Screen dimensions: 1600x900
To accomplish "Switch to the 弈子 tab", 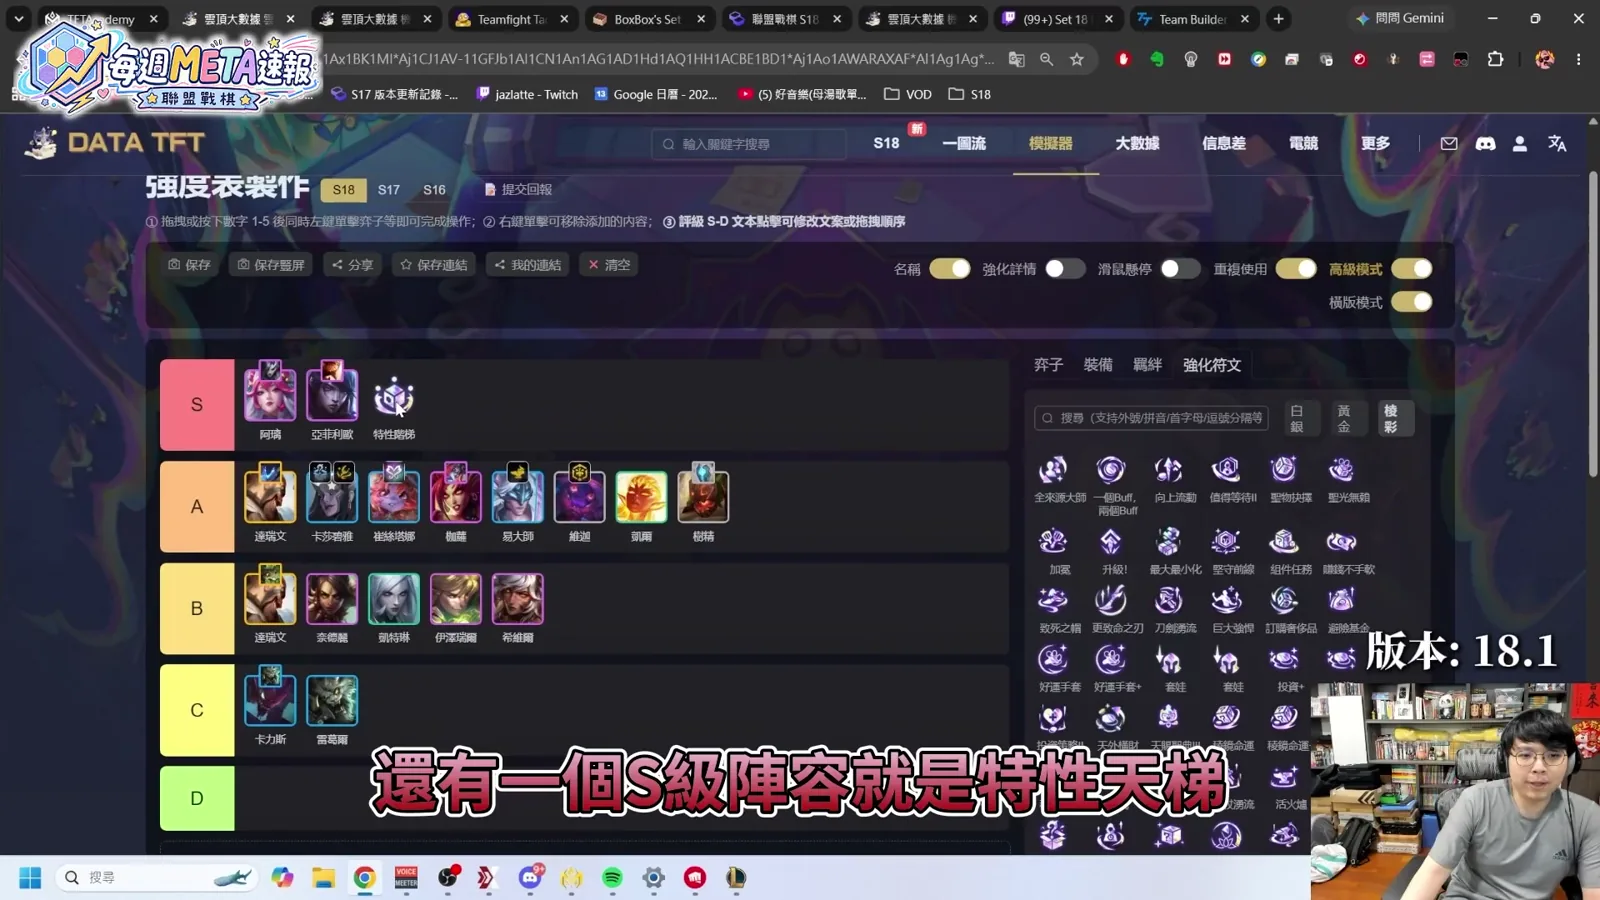I will coord(1048,365).
